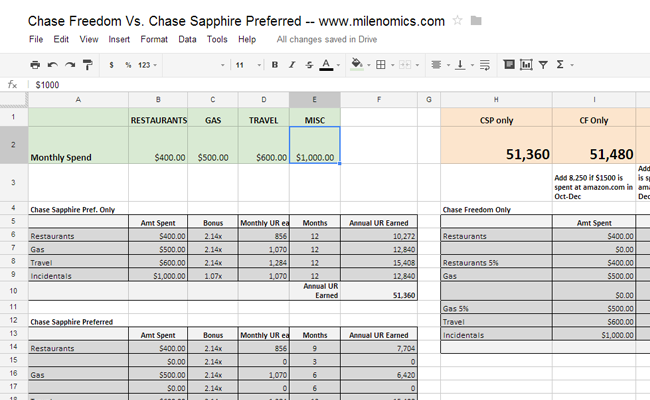Viewport: 650px width, 400px height.
Task: Activate the Paint format tool
Action: (x=87, y=65)
